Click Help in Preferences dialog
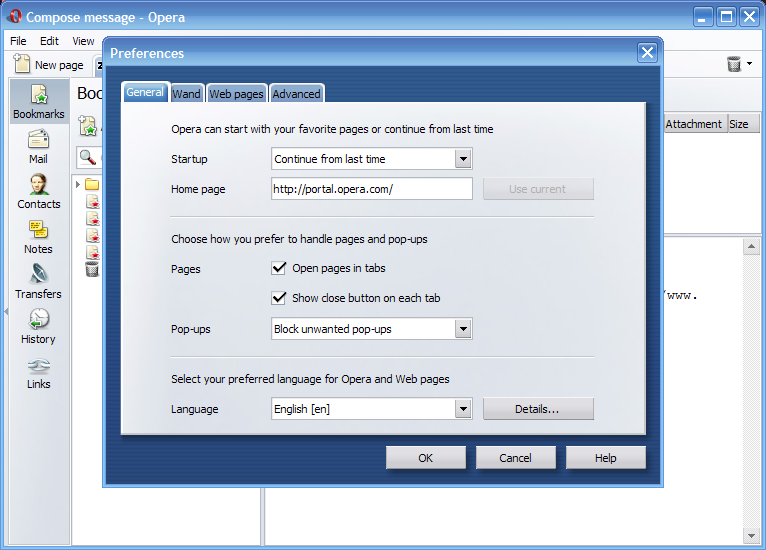 tap(606, 458)
